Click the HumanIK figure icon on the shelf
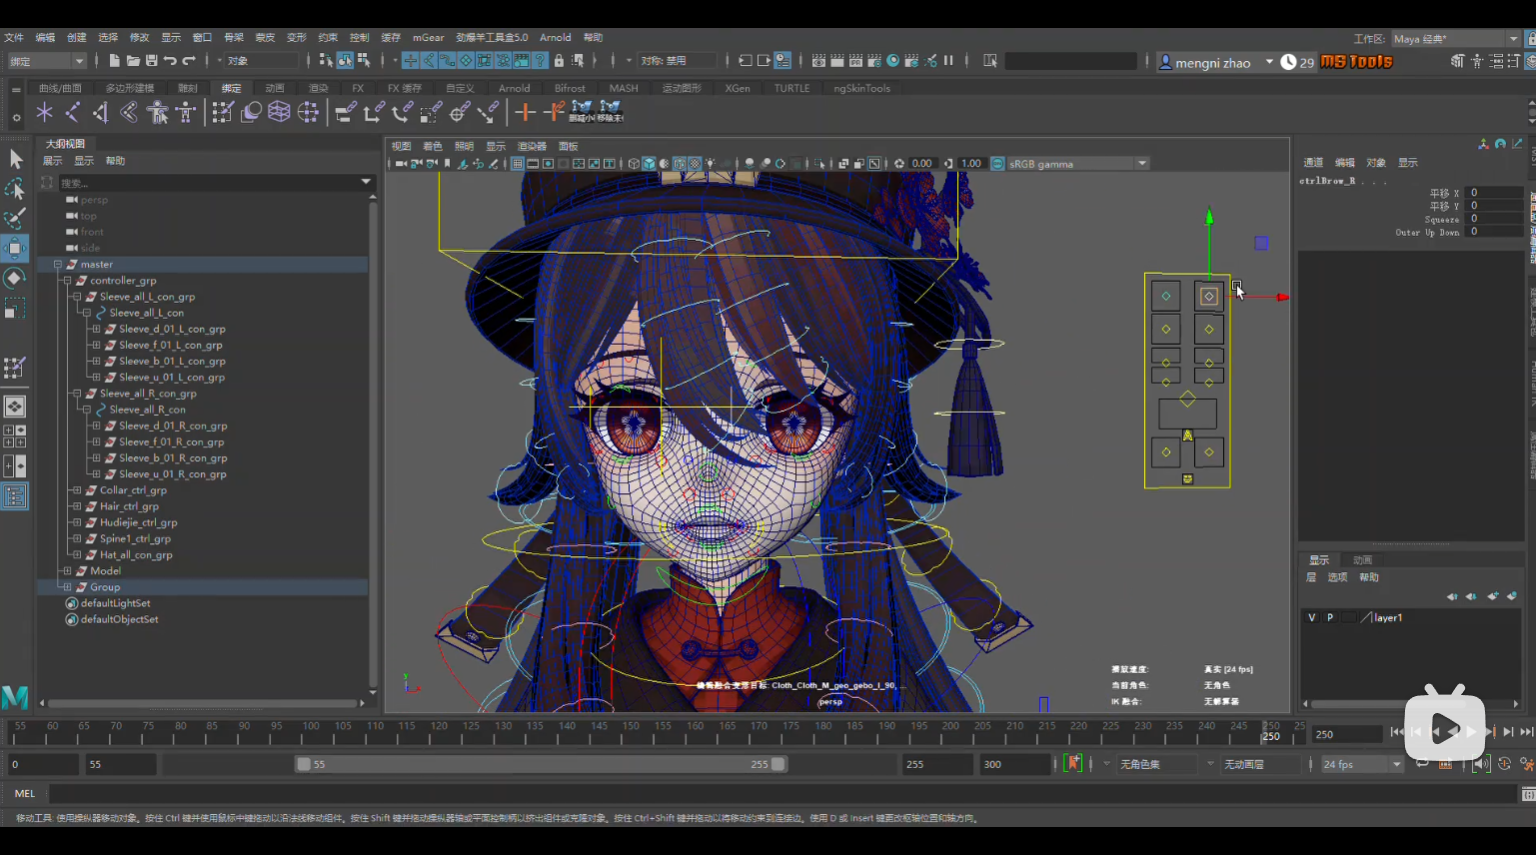The image size is (1536, 855). point(186,112)
